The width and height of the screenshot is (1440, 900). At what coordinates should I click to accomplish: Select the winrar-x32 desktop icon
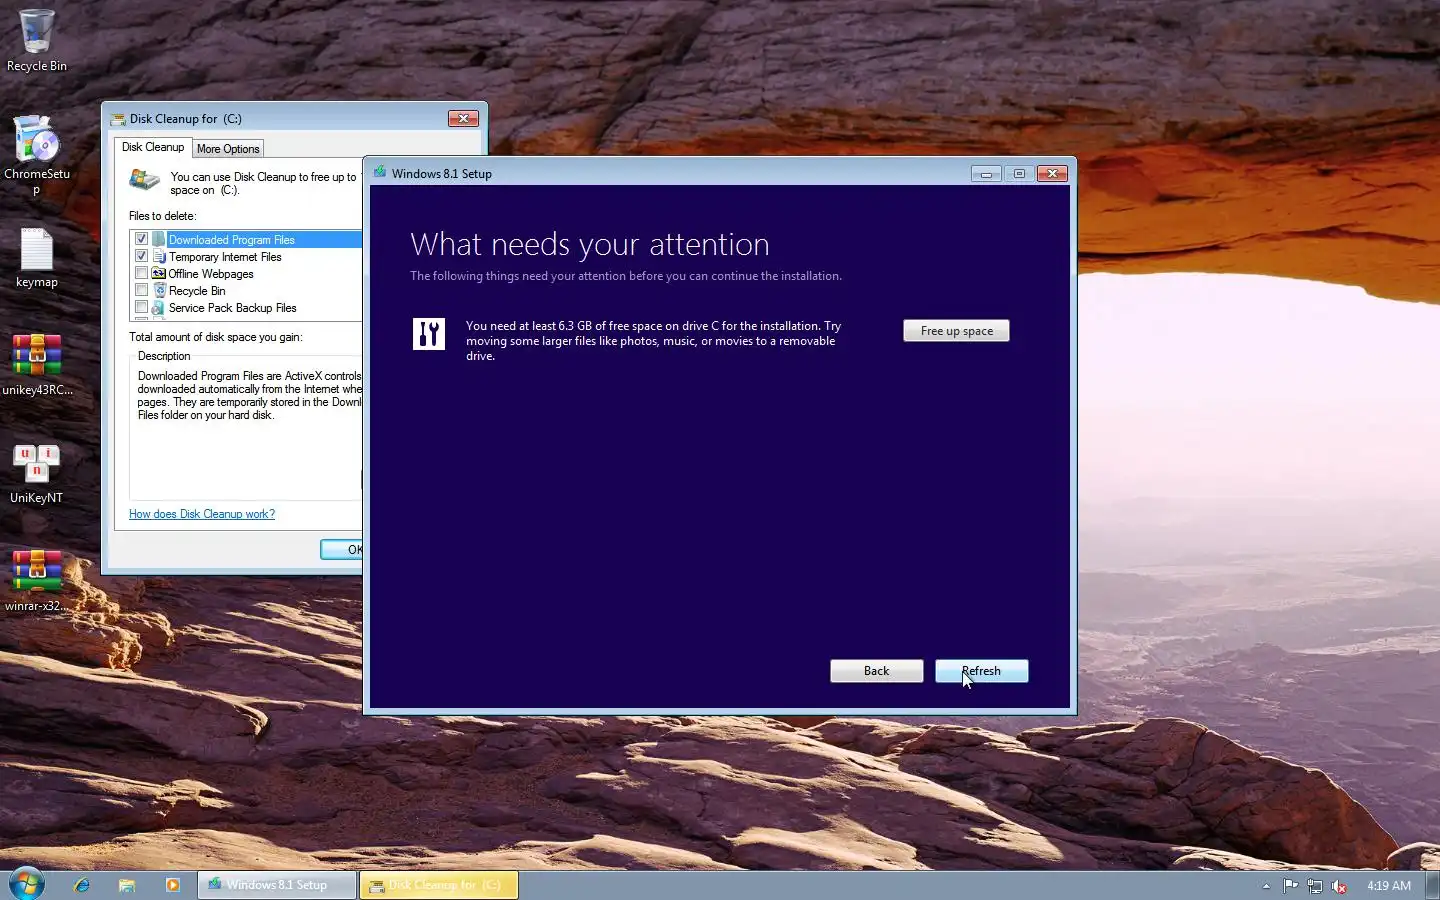coord(37,581)
